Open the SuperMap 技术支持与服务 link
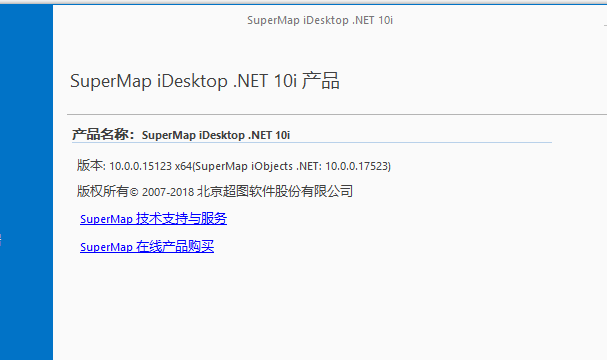This screenshot has height=360, width=607. (x=153, y=219)
